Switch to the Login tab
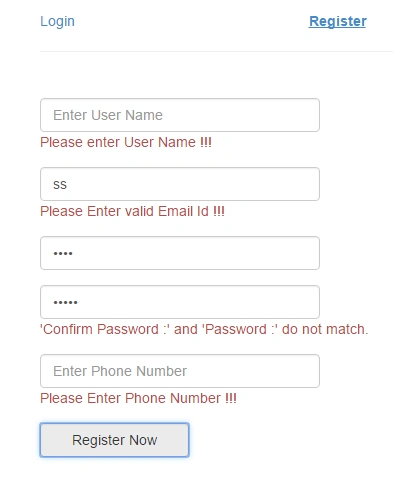Image resolution: width=393 pixels, height=479 pixels. click(57, 21)
